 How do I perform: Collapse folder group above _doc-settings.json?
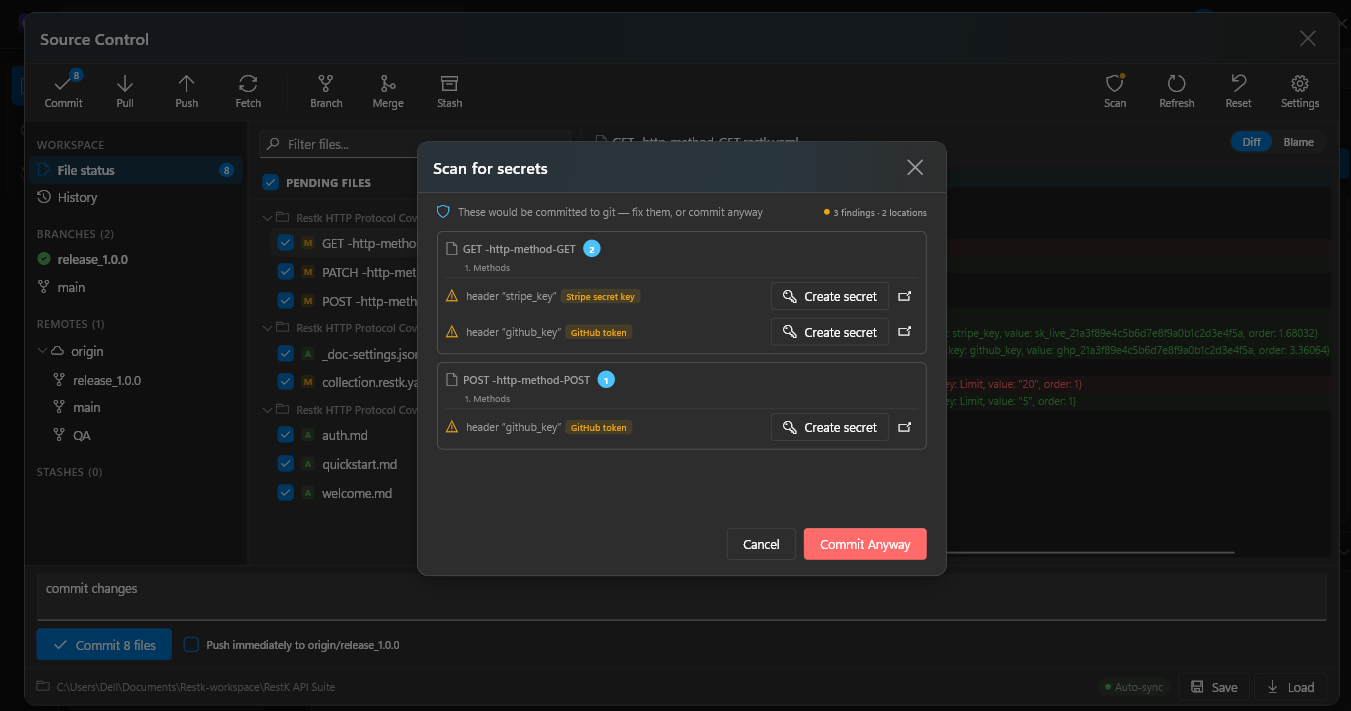point(267,327)
